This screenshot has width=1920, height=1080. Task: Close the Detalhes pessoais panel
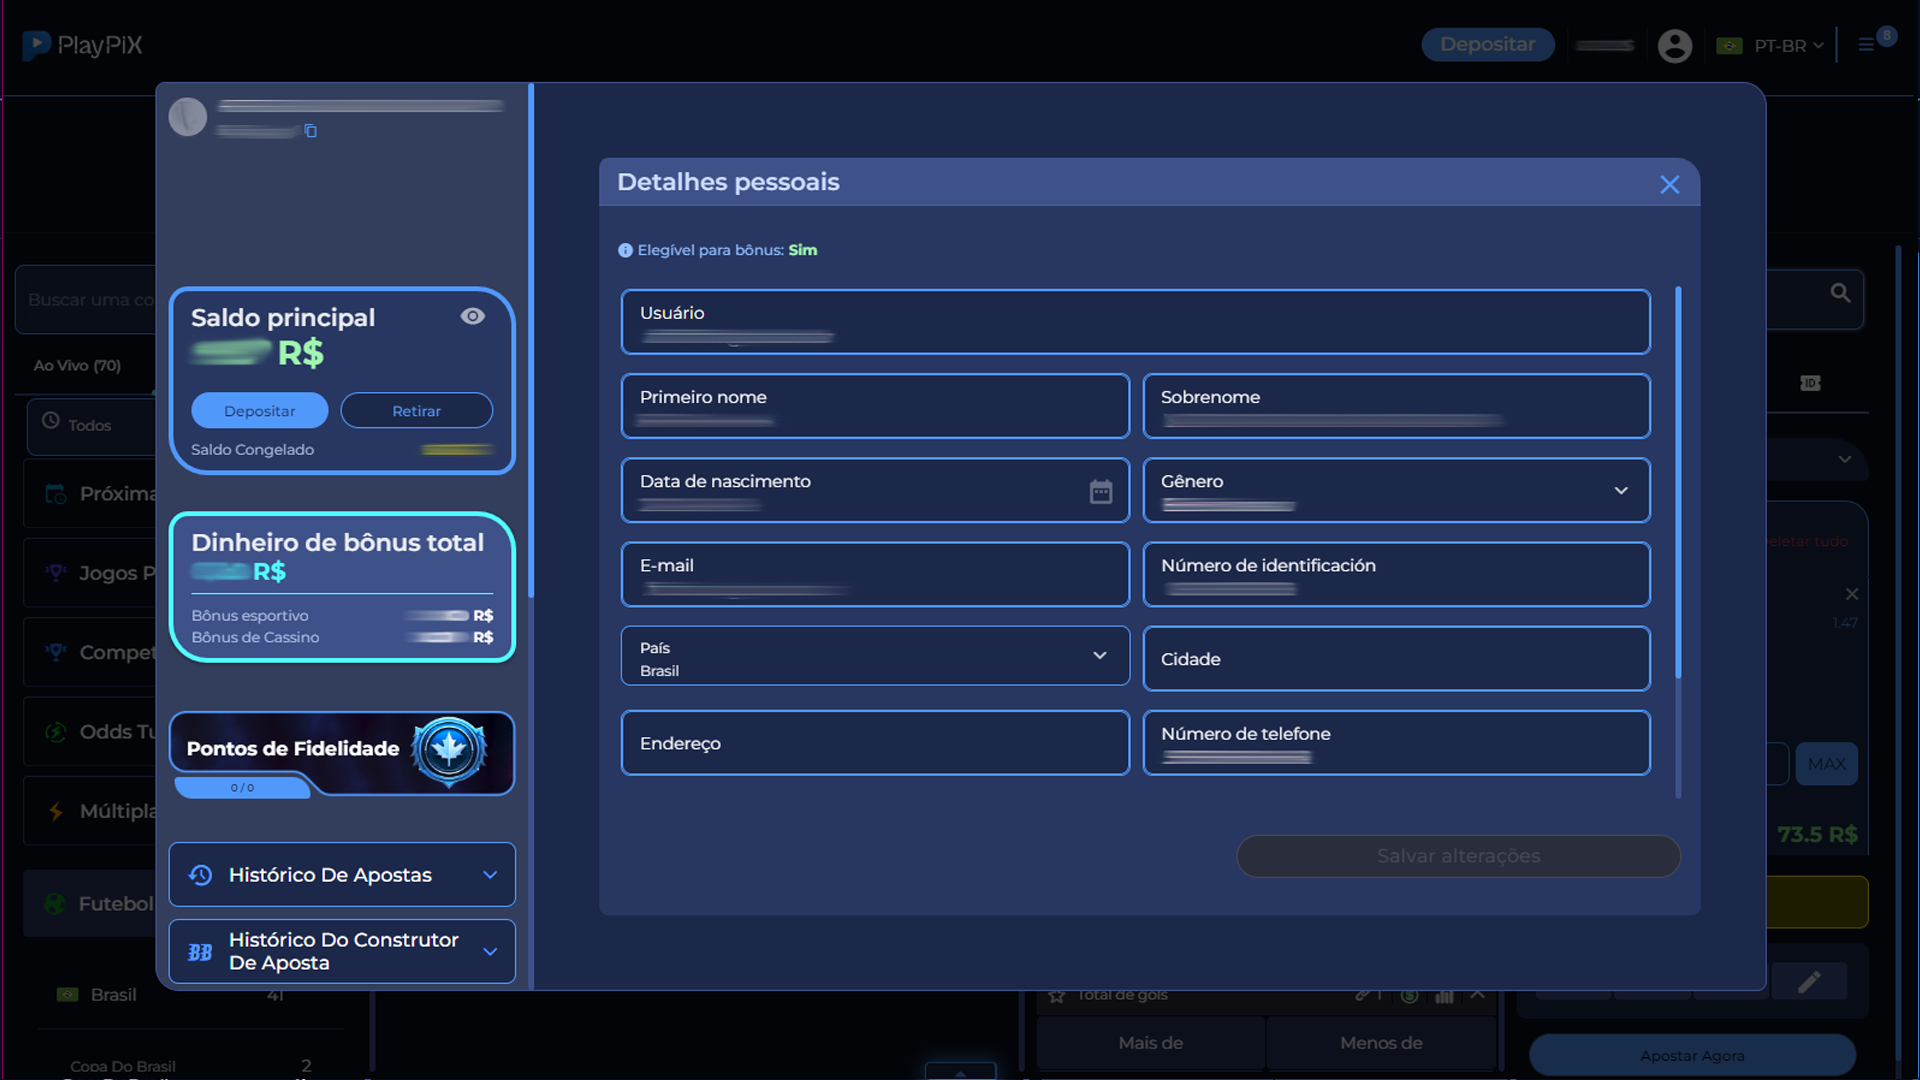[x=1669, y=185]
